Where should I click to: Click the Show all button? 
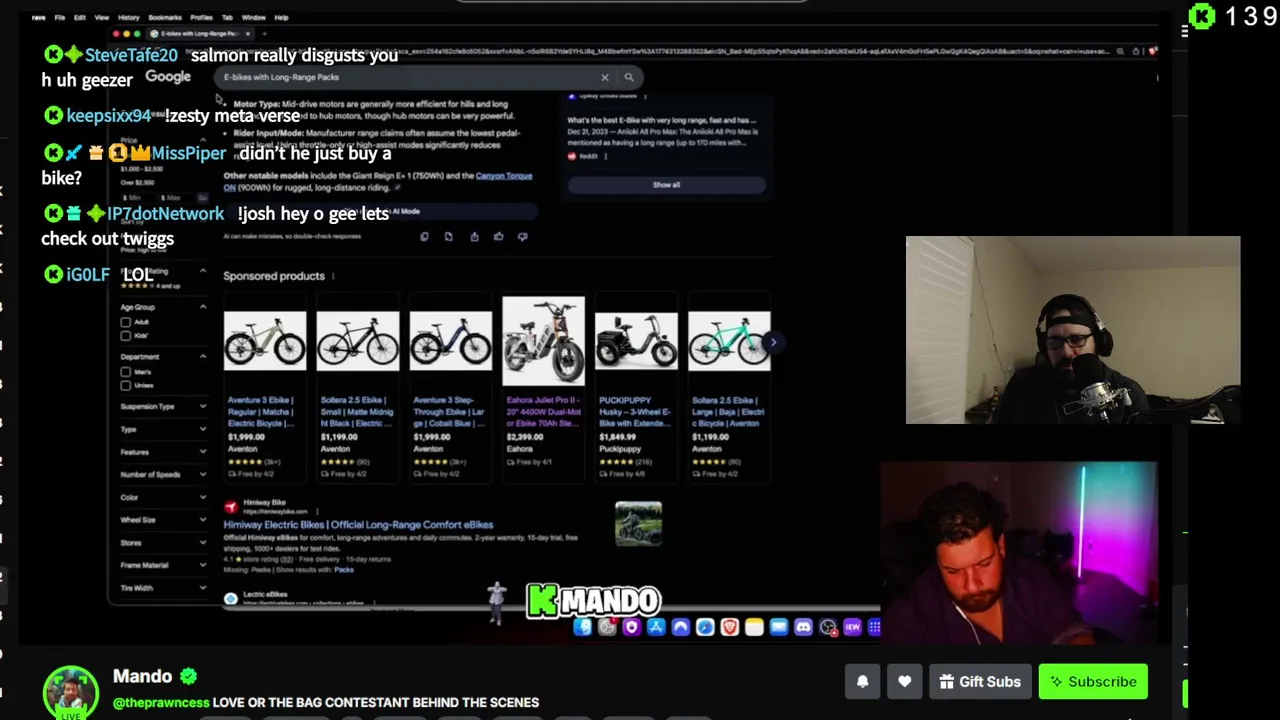click(666, 185)
